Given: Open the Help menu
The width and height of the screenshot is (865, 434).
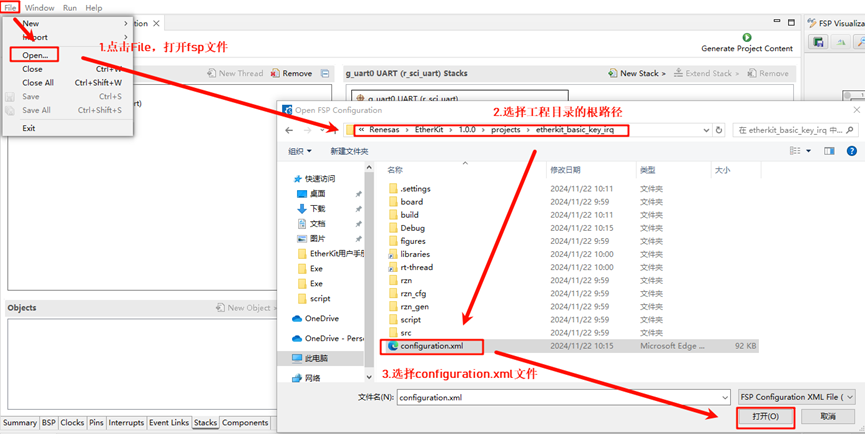Looking at the screenshot, I should [x=94, y=8].
